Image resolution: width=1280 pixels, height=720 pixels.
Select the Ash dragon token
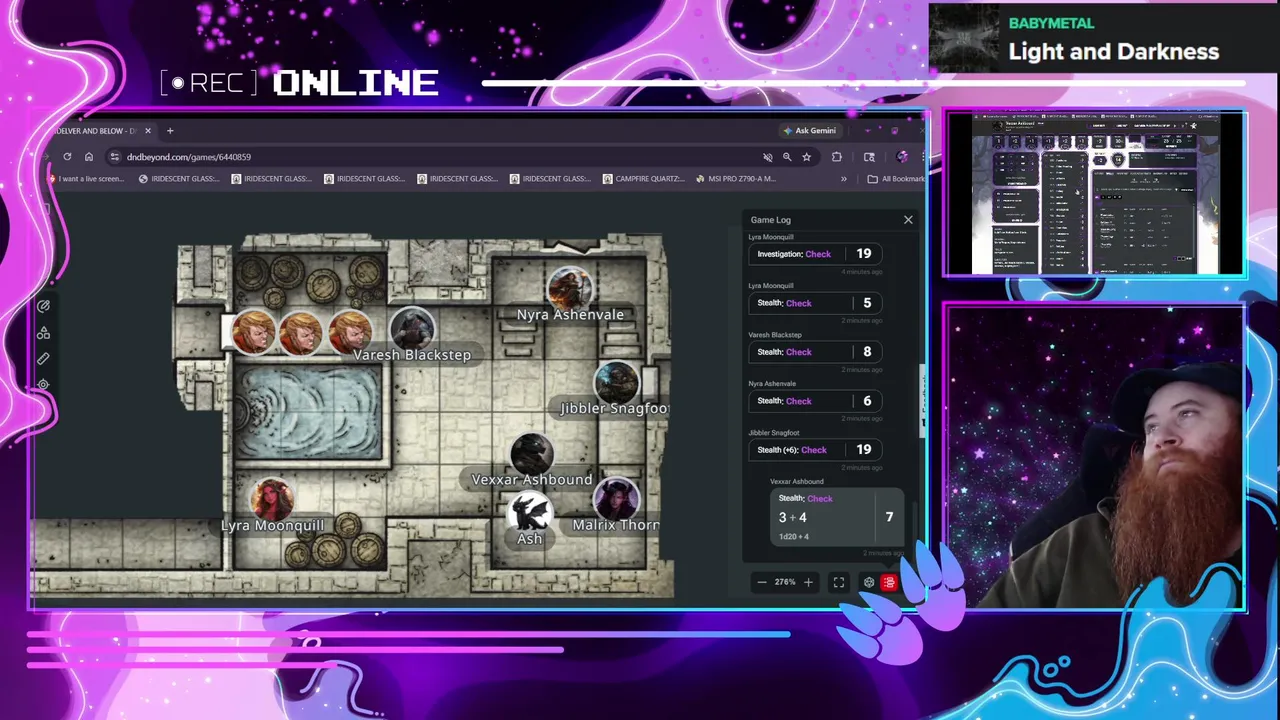coord(530,513)
